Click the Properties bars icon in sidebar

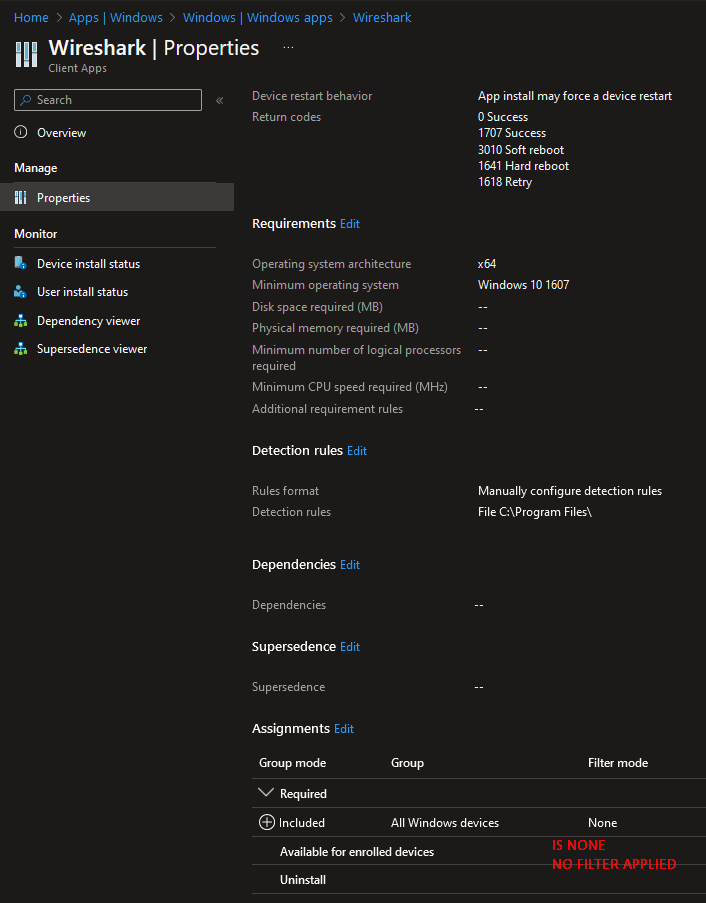point(21,198)
